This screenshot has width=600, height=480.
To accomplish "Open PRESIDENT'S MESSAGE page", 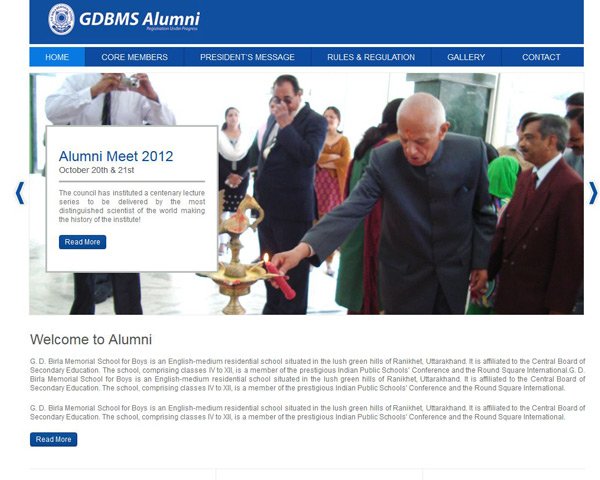I will tap(247, 57).
